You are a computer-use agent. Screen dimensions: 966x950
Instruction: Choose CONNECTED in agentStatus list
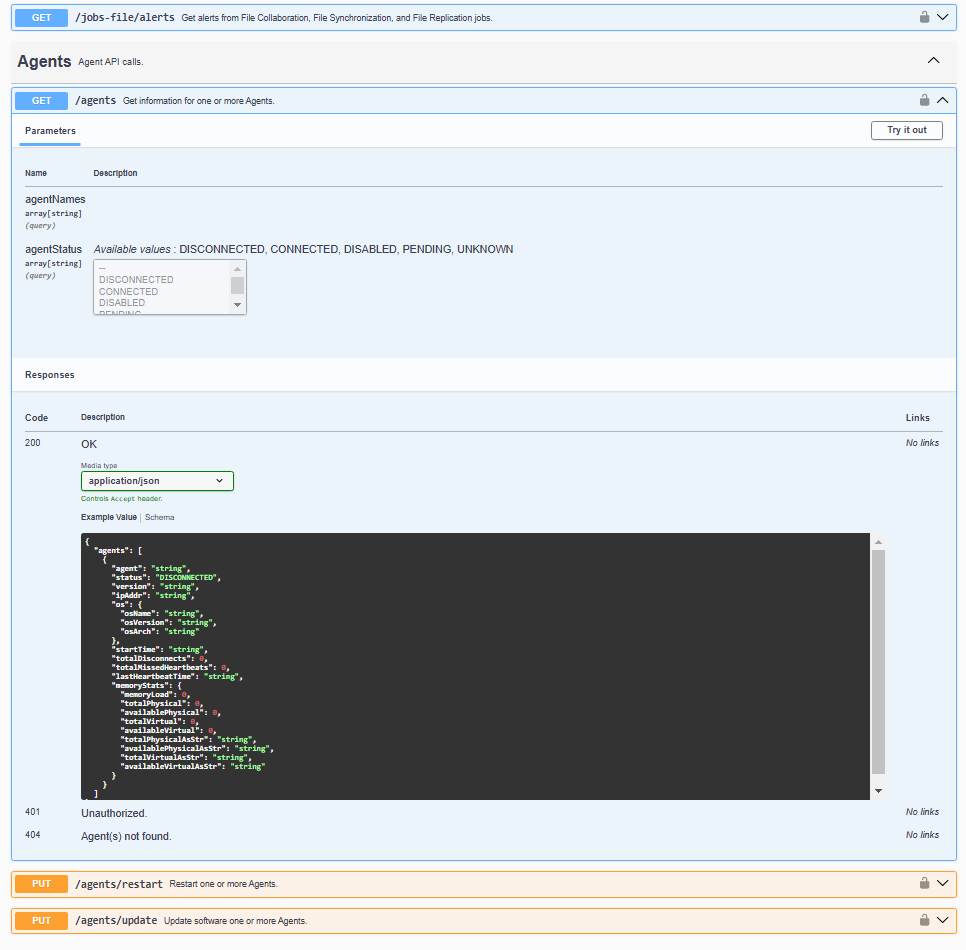click(128, 292)
